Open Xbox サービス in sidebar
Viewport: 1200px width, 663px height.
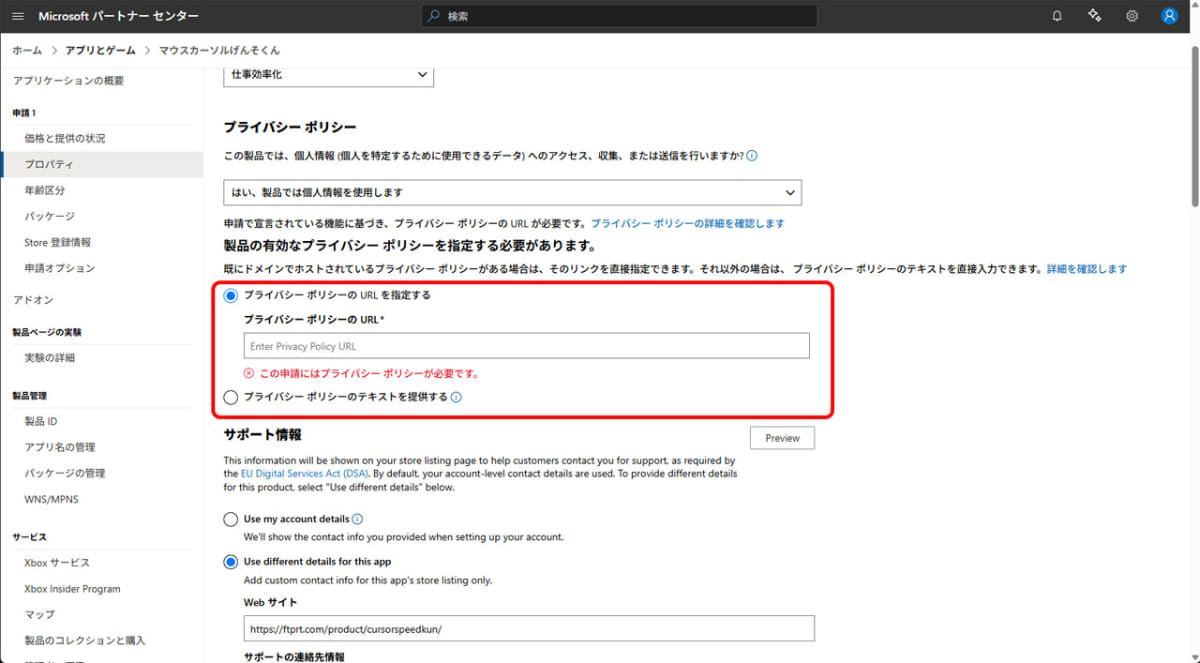[x=56, y=563]
